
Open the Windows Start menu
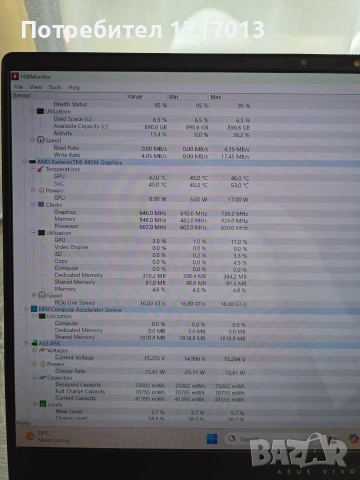click(212, 438)
